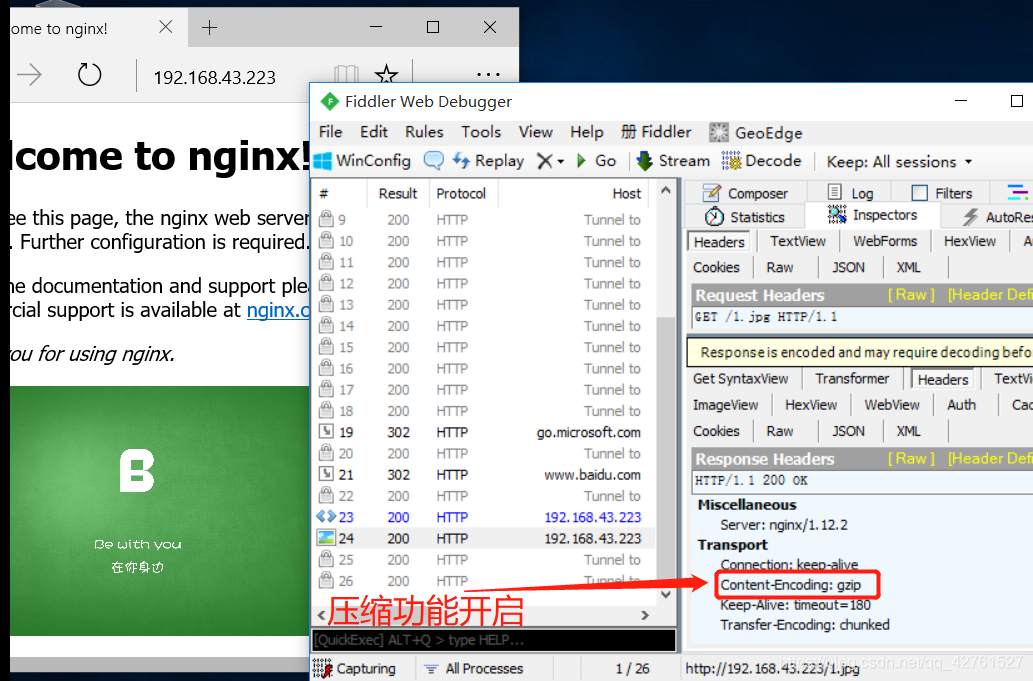1033x681 pixels.
Task: Open the Edit menu in Fiddler
Action: tap(374, 132)
